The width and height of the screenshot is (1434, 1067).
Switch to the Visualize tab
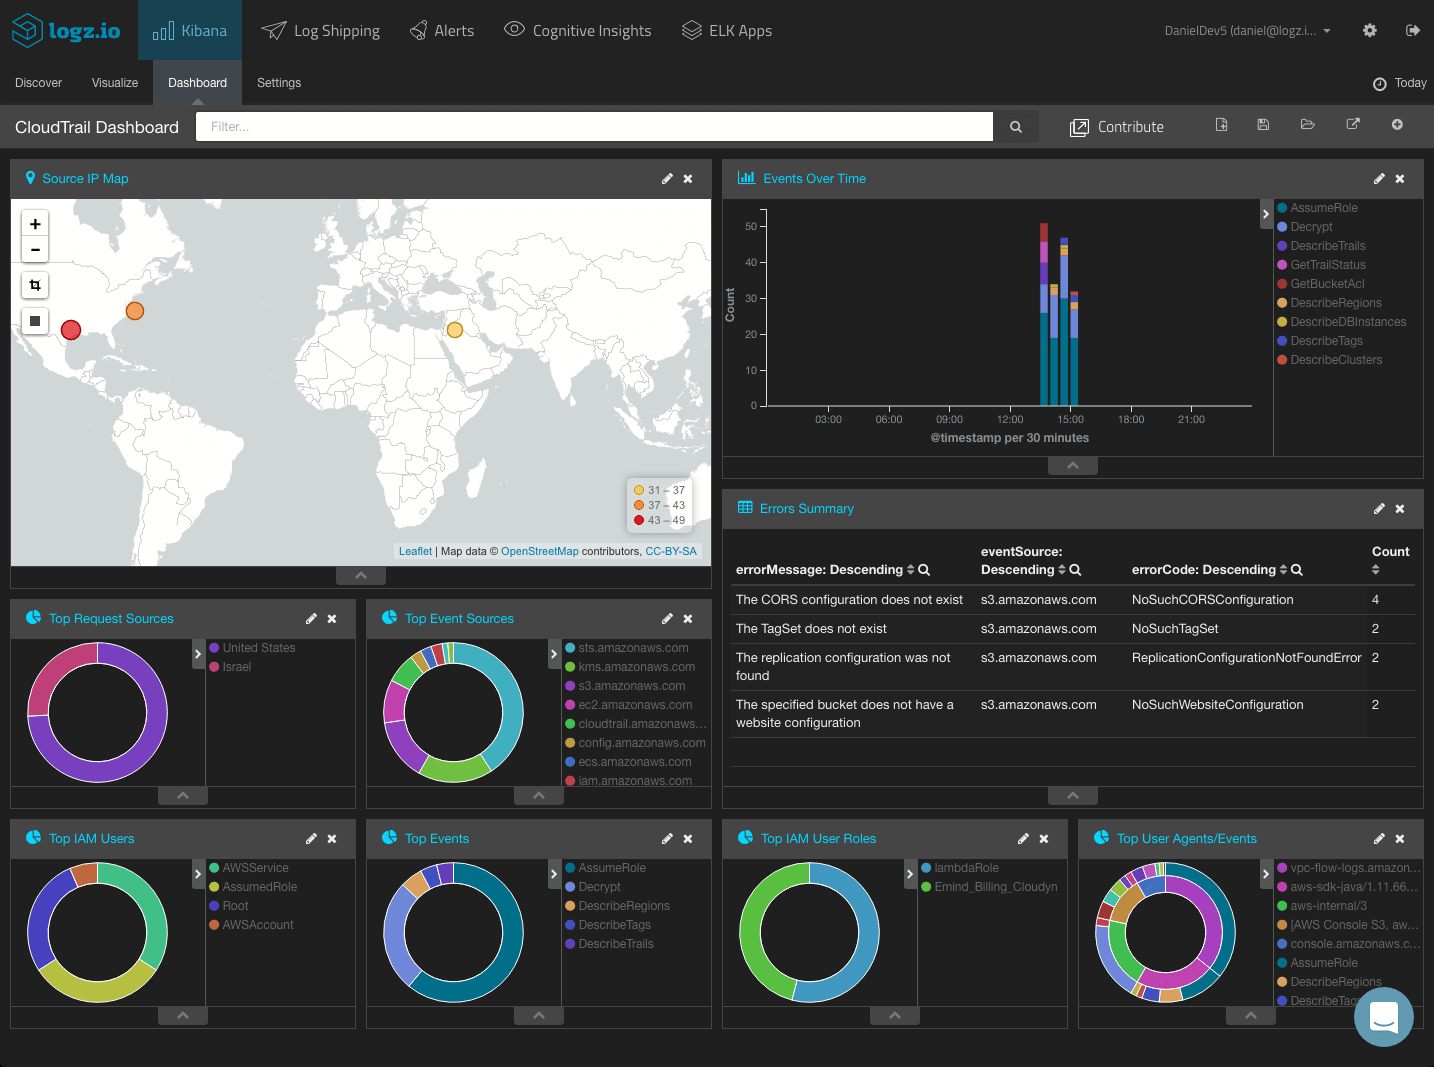(115, 83)
